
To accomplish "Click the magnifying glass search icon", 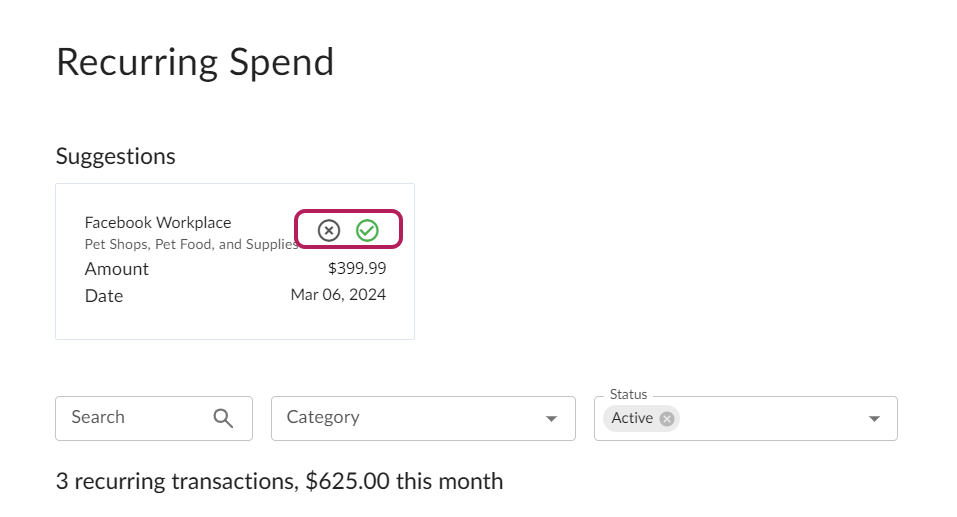I will point(223,418).
